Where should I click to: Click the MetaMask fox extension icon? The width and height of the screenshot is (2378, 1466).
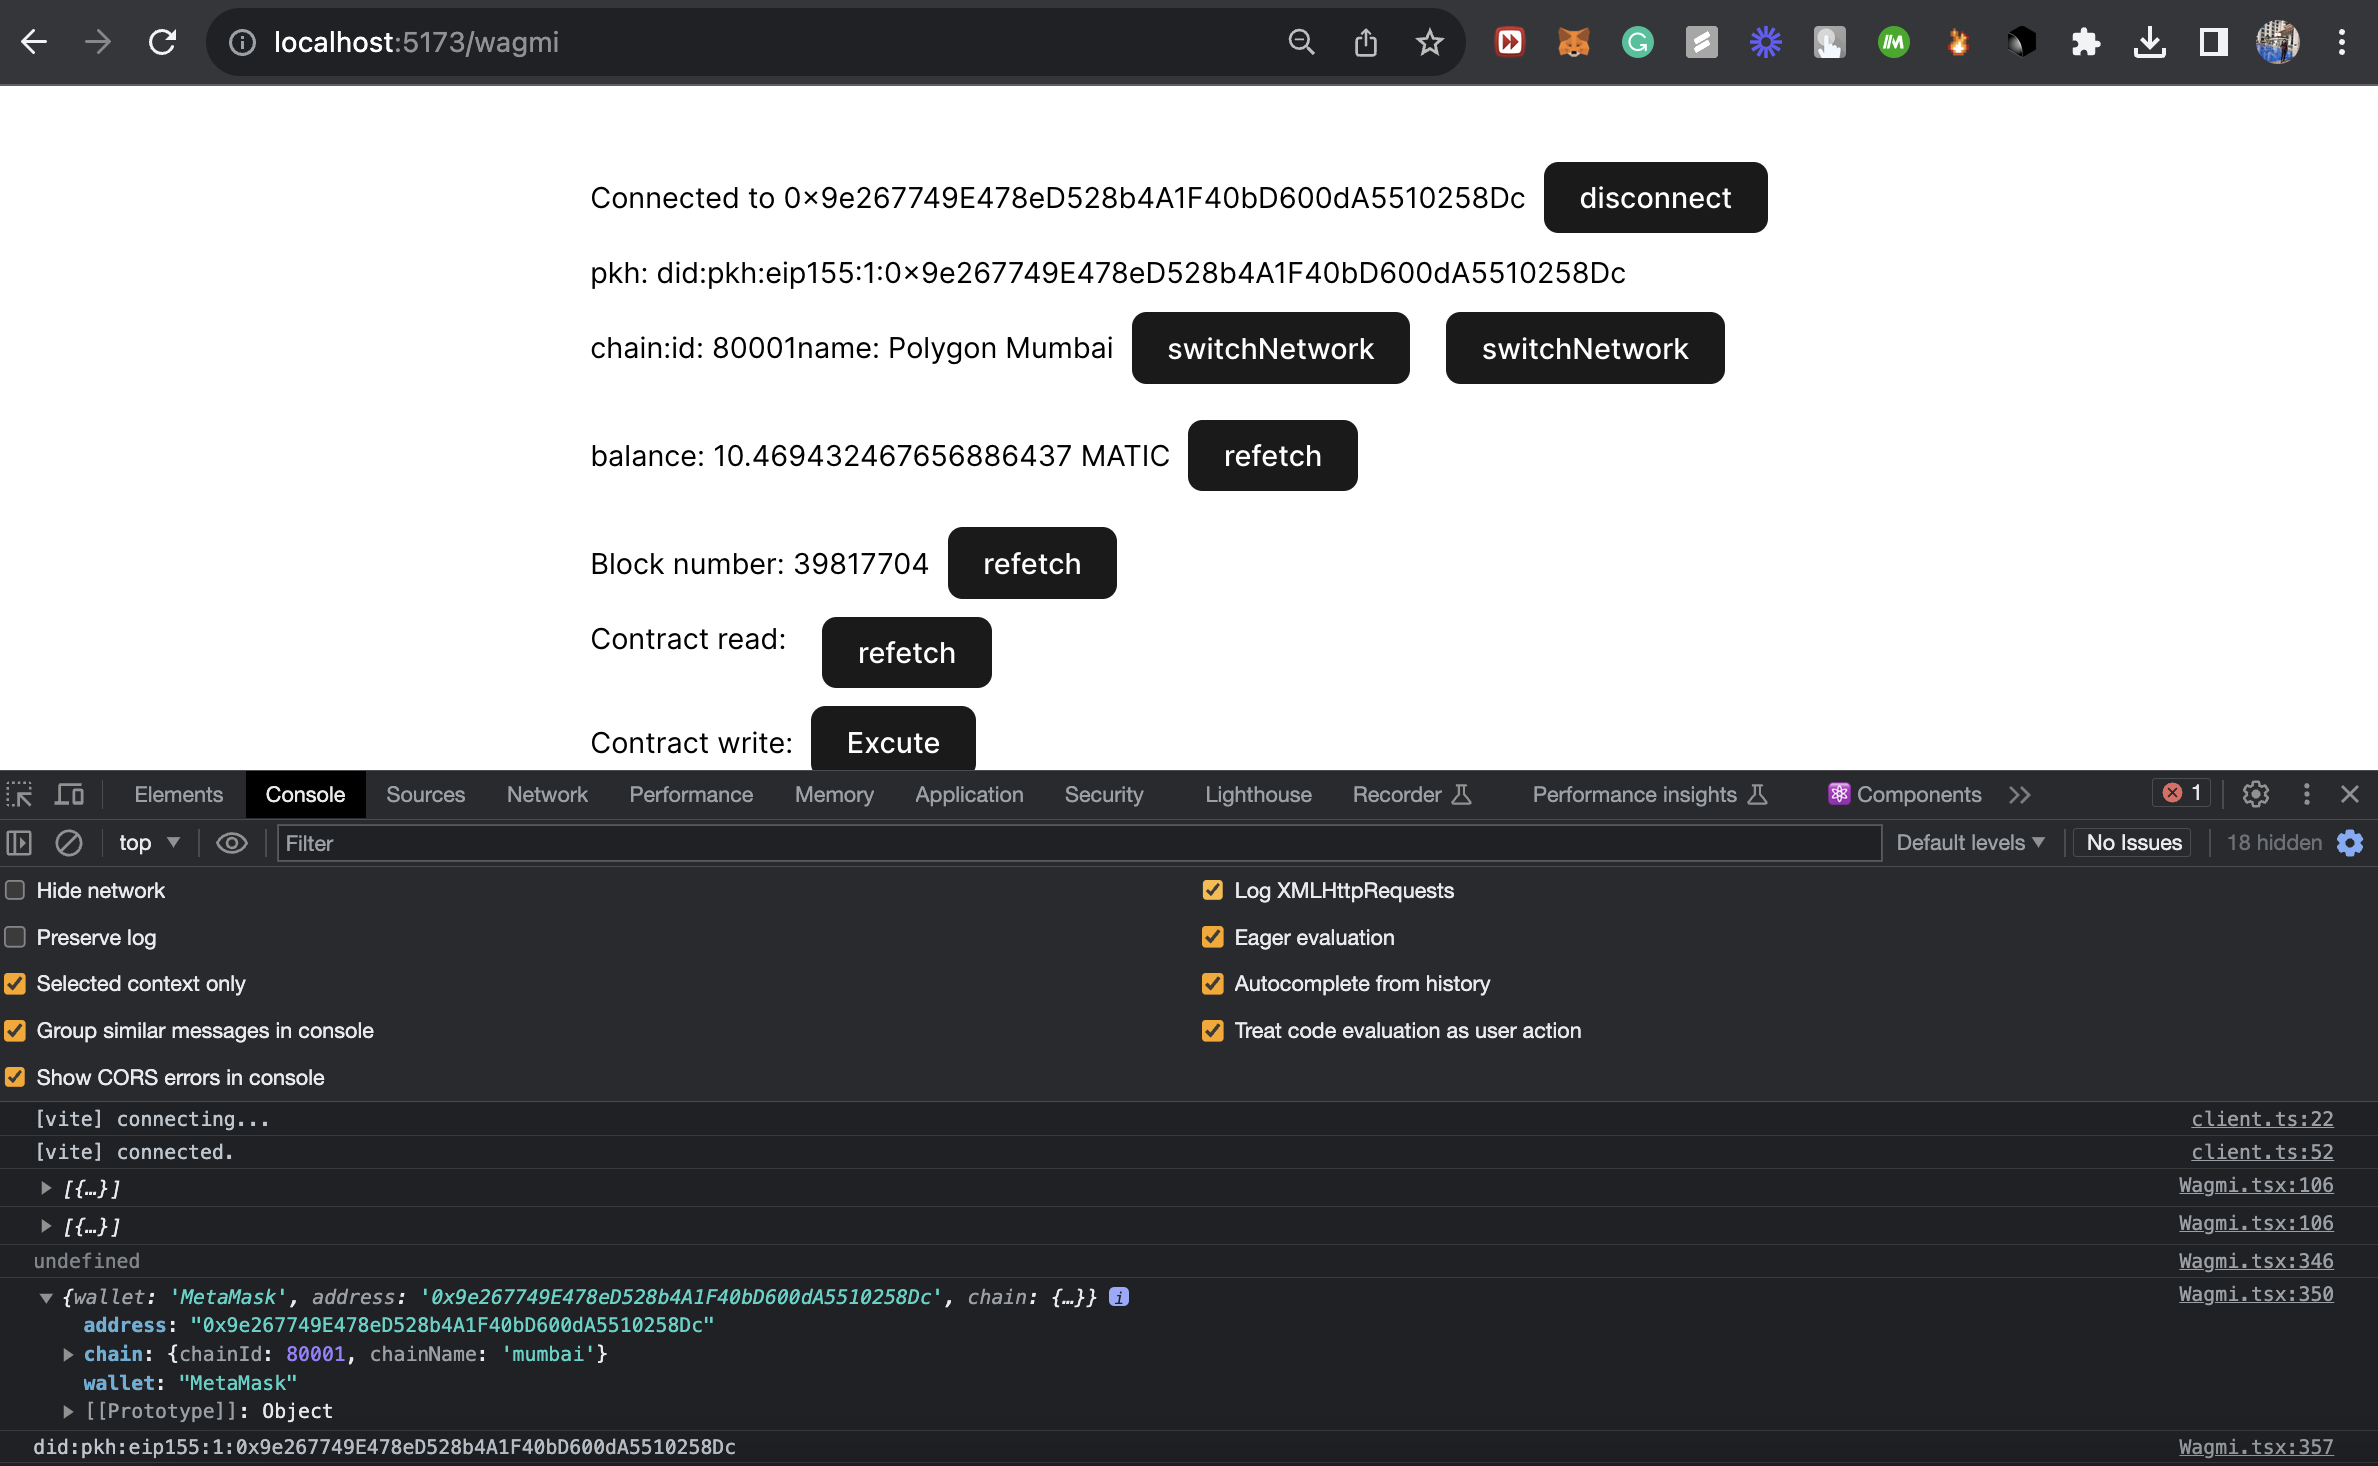(1573, 42)
